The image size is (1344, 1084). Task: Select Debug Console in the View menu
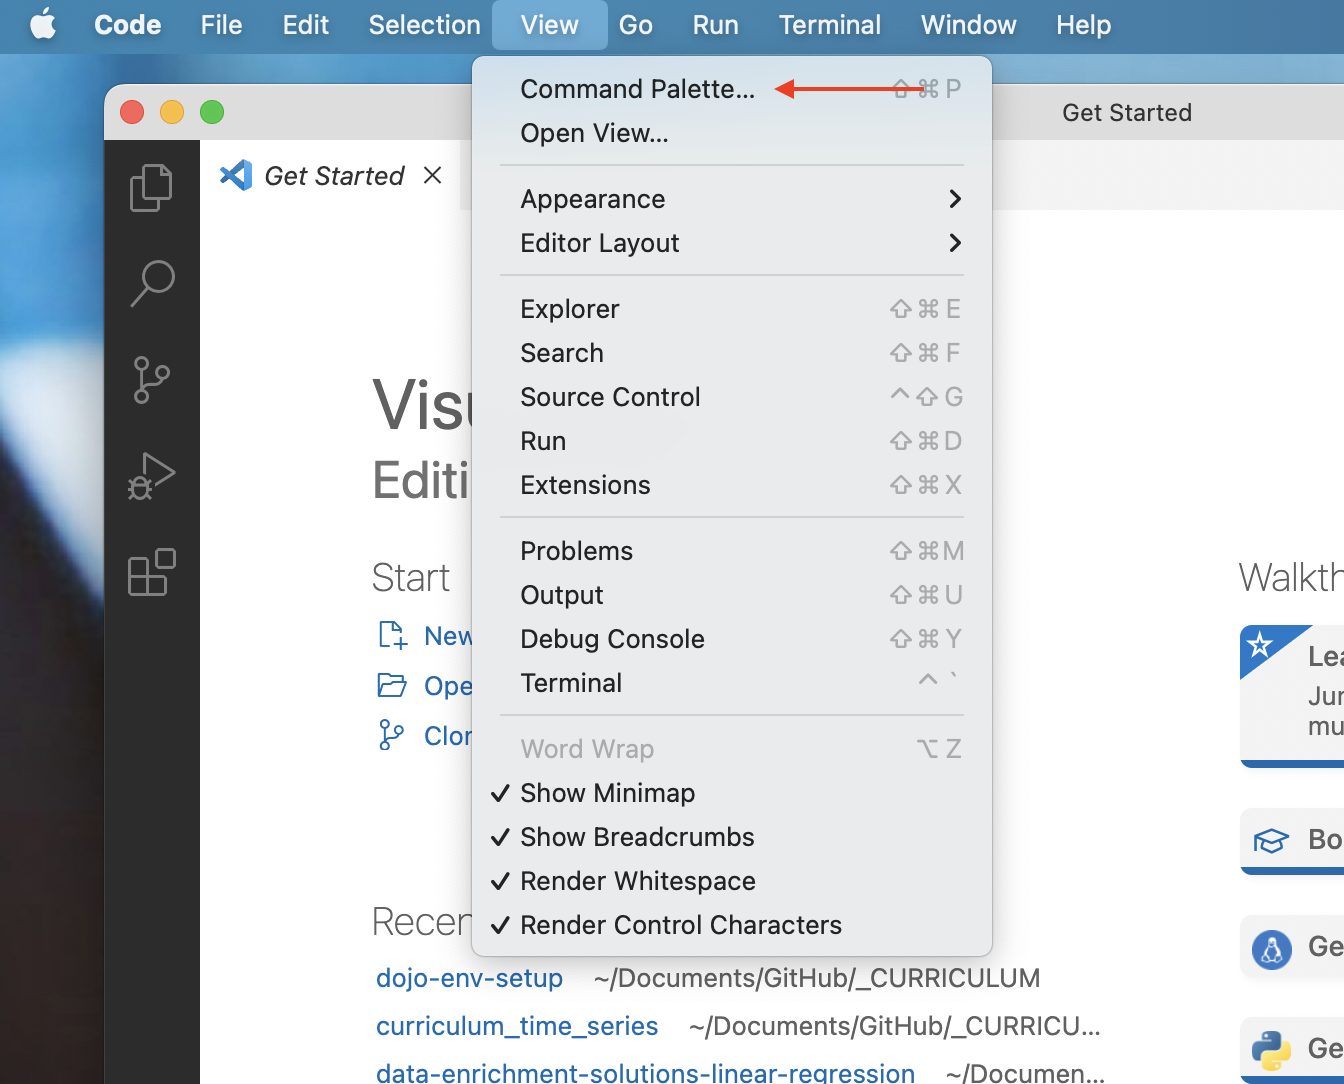[x=732, y=639]
